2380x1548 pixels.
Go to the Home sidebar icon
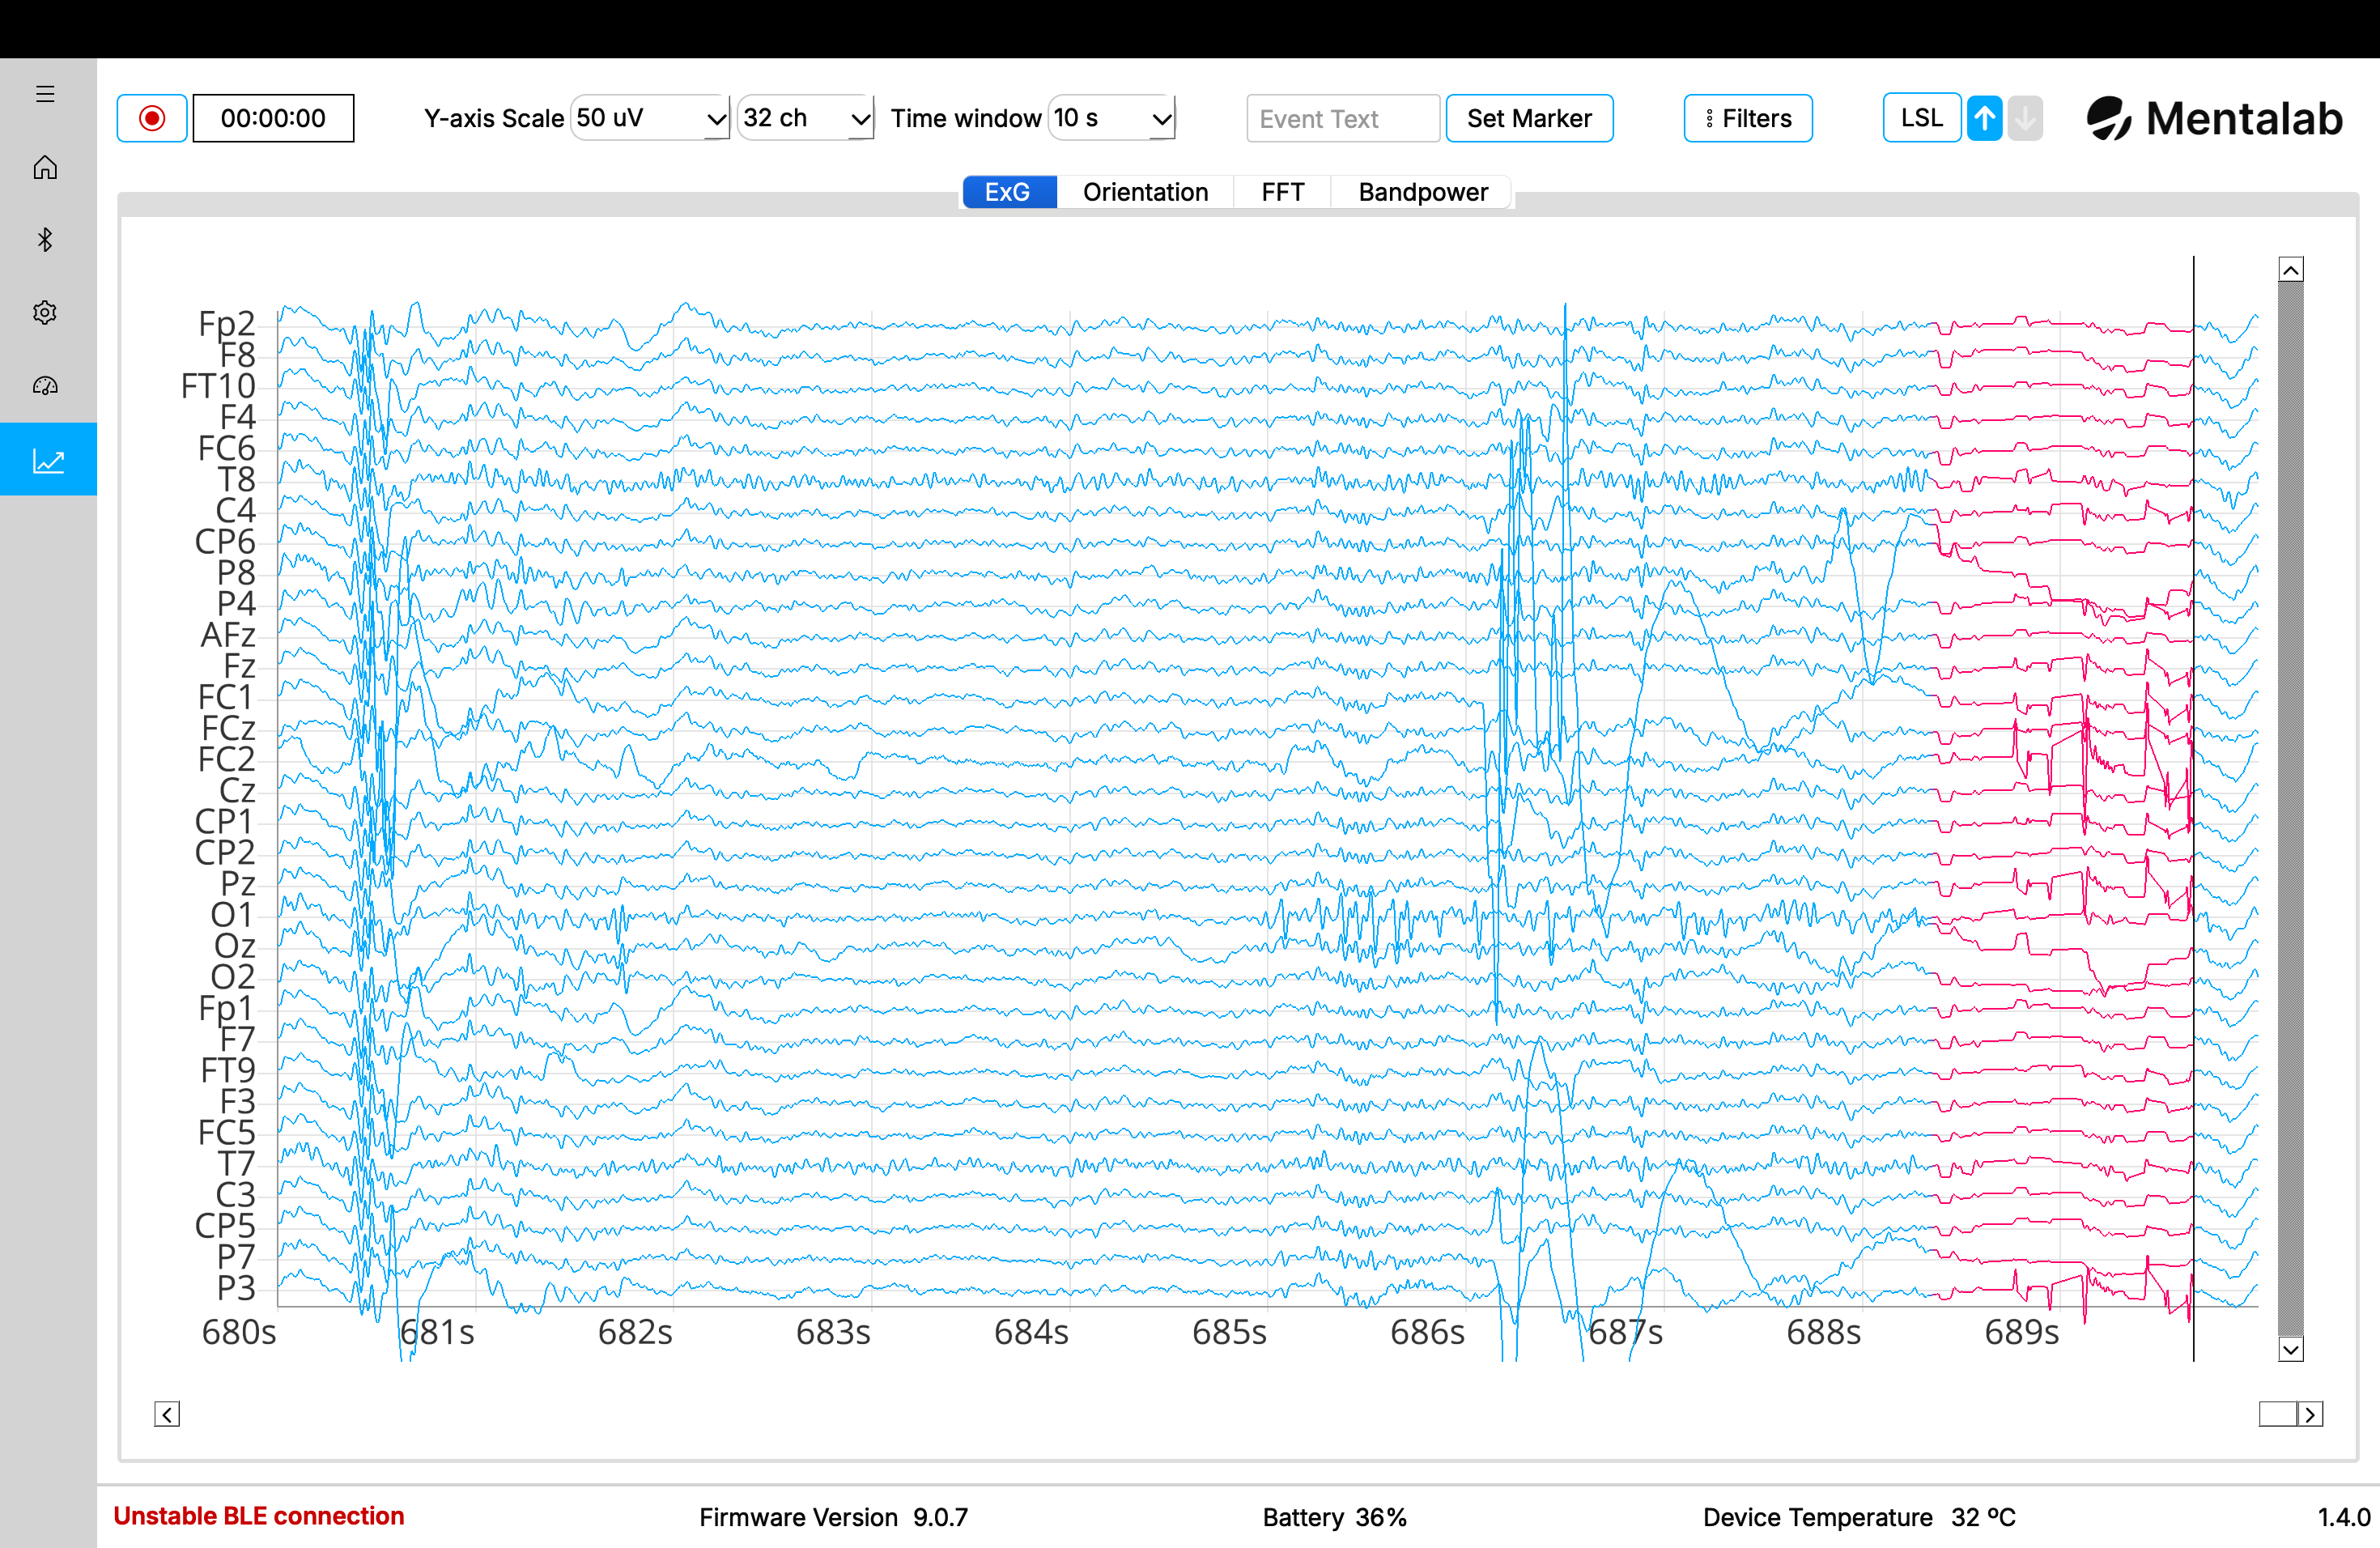tap(45, 167)
